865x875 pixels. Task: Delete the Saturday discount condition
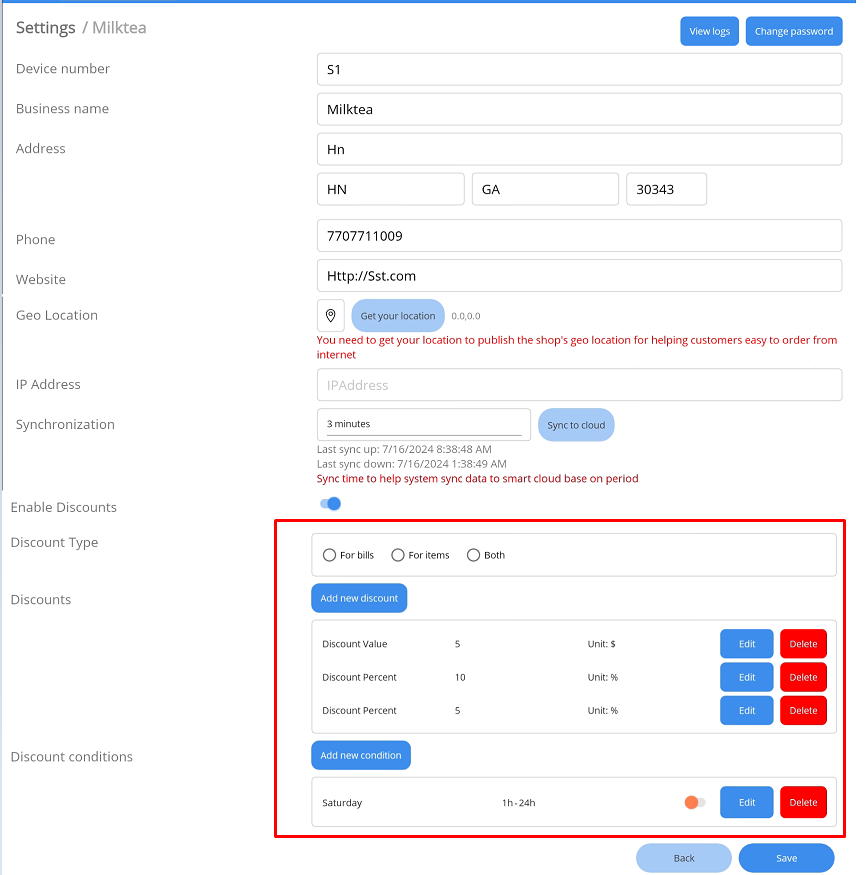point(803,802)
